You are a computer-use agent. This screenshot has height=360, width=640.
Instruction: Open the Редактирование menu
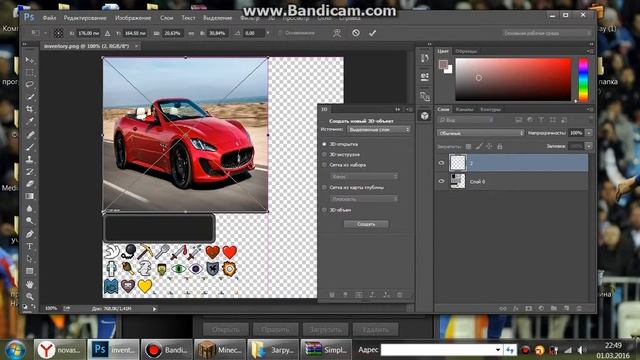click(x=85, y=18)
